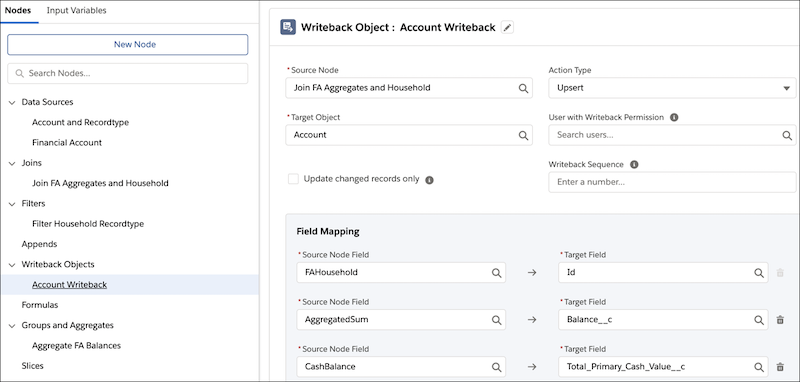Click the FAHousehold source node field

(x=401, y=272)
